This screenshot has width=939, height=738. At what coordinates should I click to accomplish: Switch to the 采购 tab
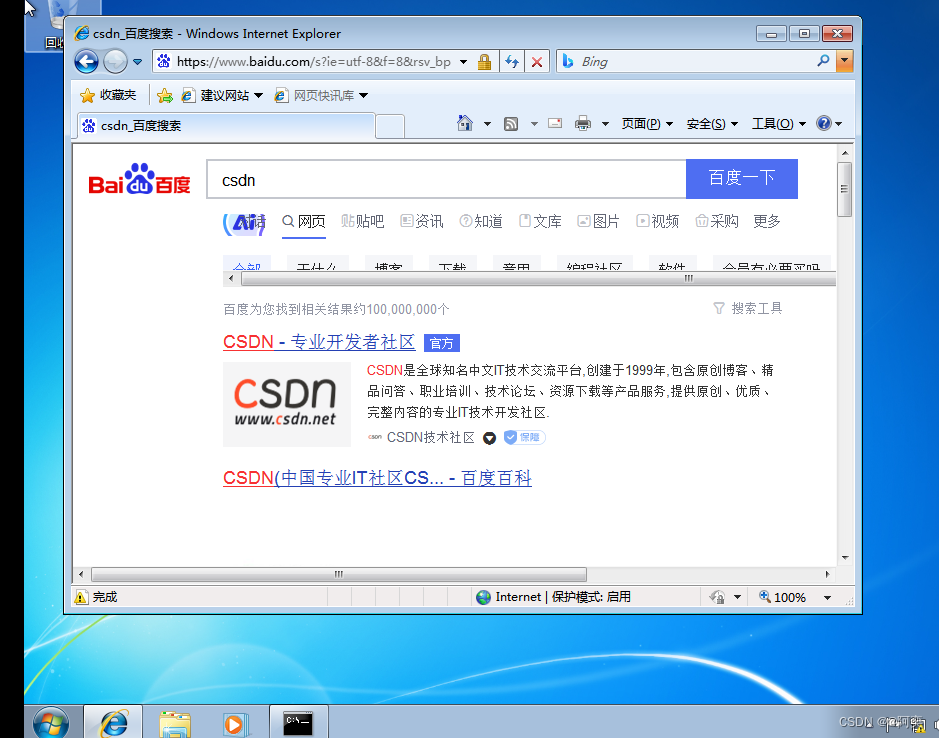tap(717, 222)
